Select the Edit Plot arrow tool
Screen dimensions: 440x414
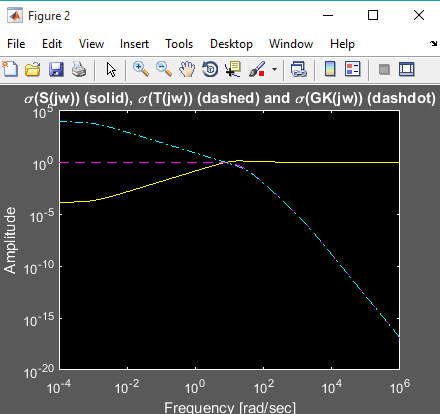click(111, 69)
